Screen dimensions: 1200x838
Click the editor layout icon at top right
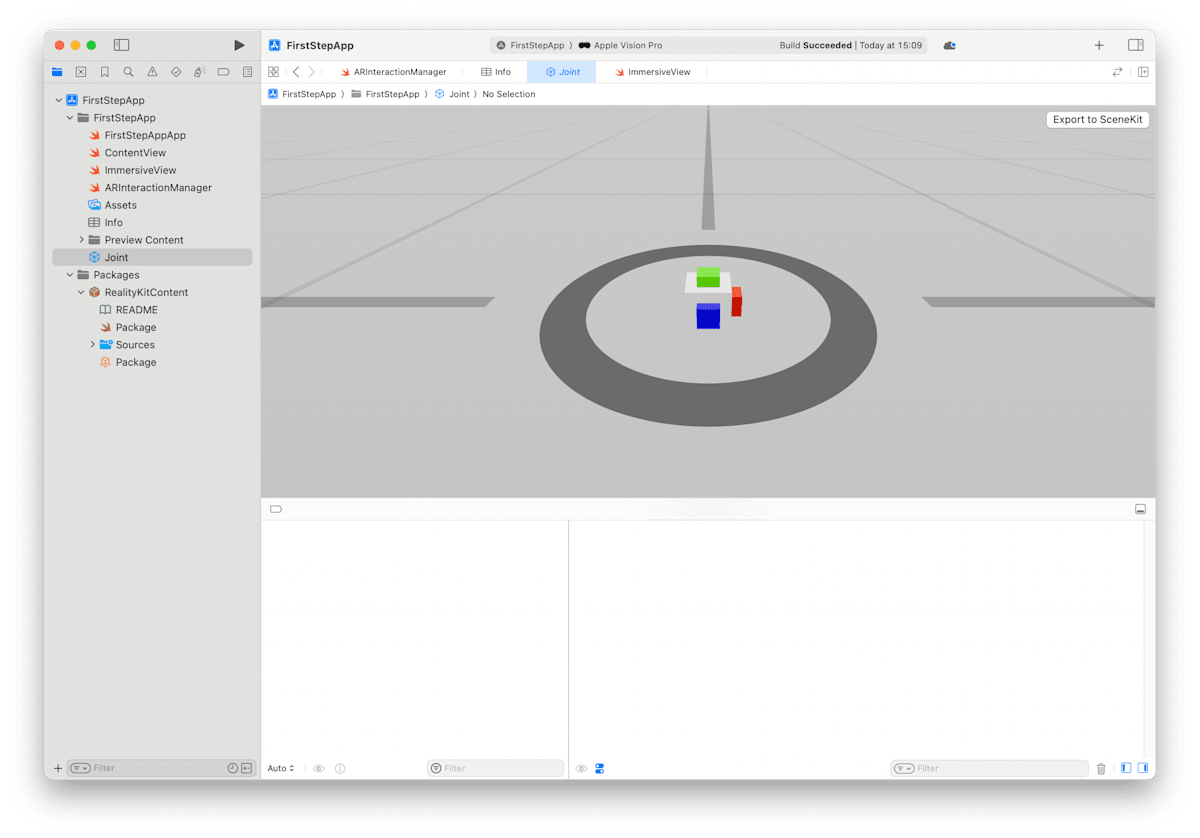(1137, 45)
